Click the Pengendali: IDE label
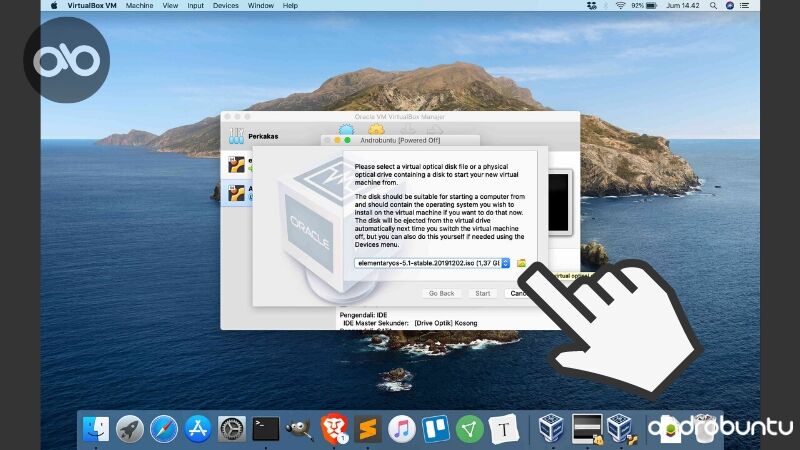This screenshot has width=800, height=450. coord(363,315)
